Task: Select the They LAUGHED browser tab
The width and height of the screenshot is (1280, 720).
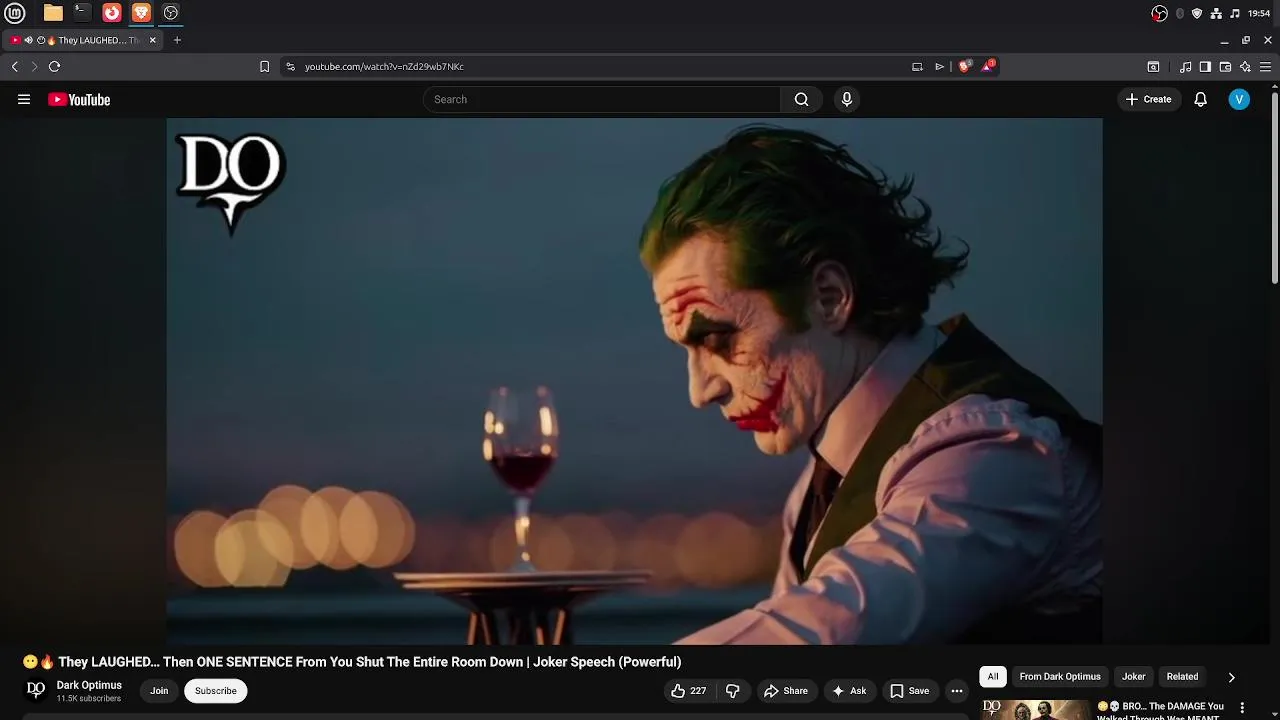Action: point(85,40)
